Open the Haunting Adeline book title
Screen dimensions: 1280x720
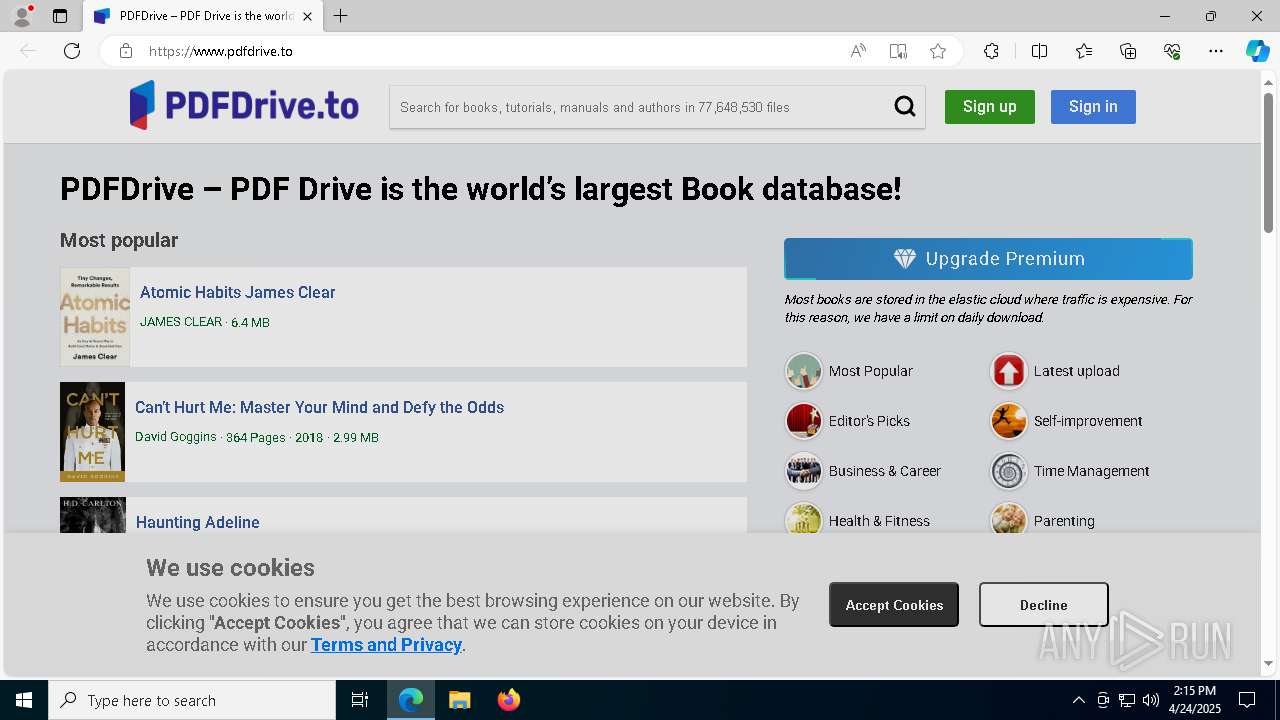(198, 522)
